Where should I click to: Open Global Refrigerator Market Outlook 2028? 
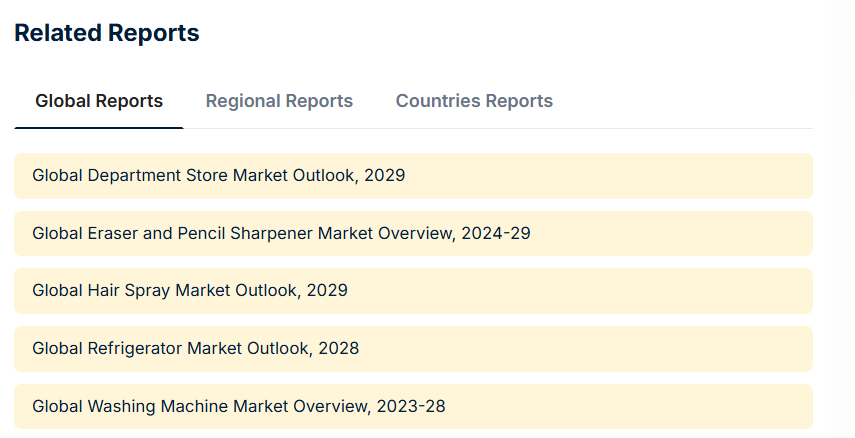click(x=413, y=349)
